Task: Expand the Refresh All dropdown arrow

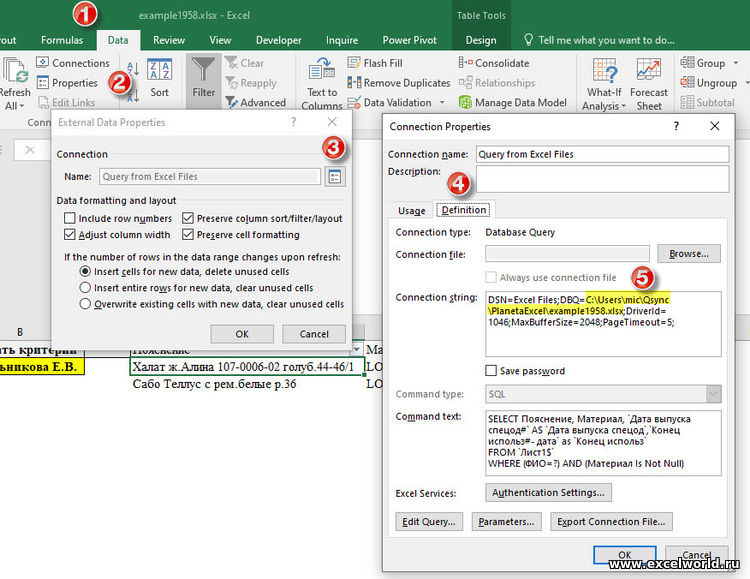Action: coord(22,106)
